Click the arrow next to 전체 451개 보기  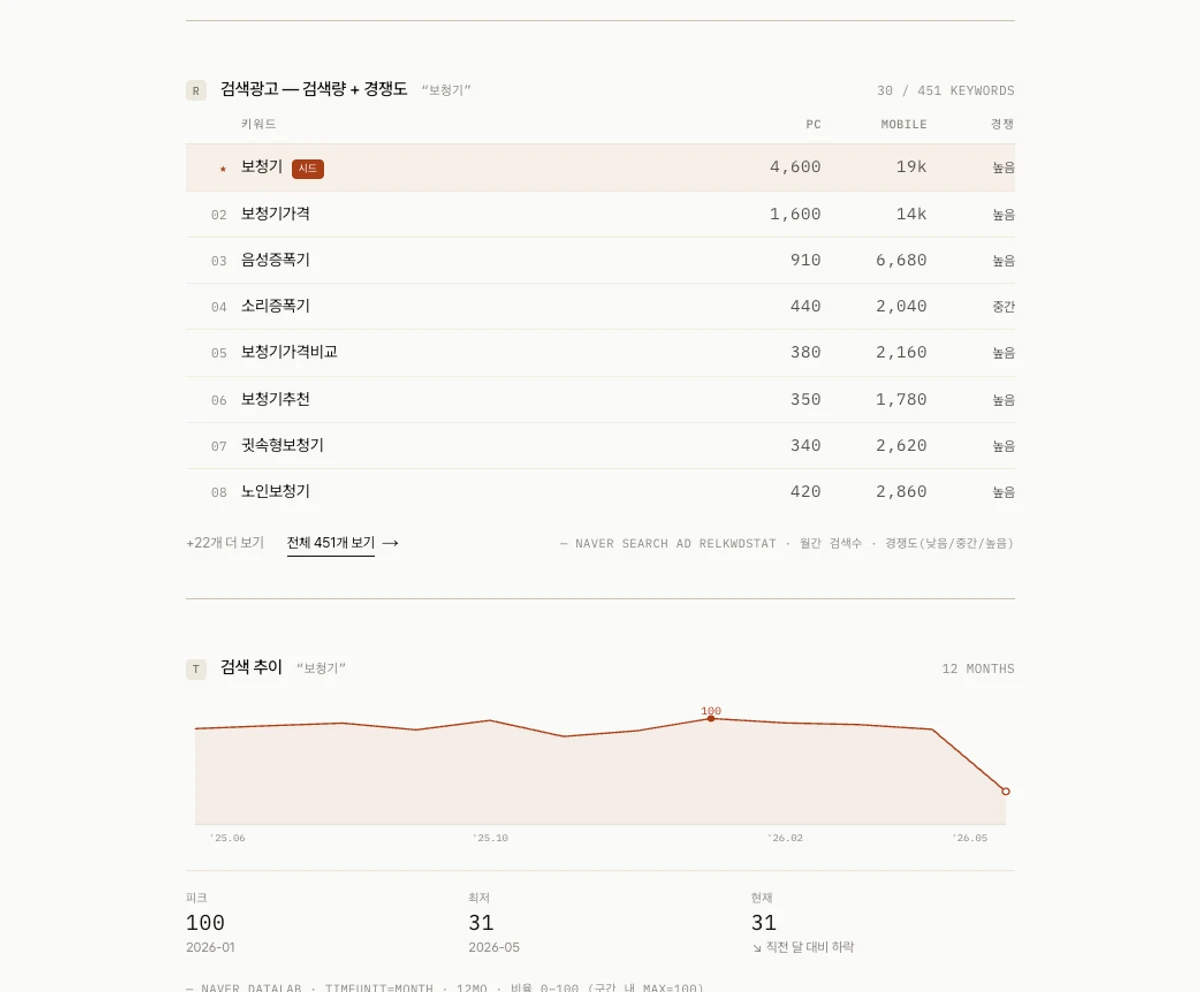(x=390, y=543)
